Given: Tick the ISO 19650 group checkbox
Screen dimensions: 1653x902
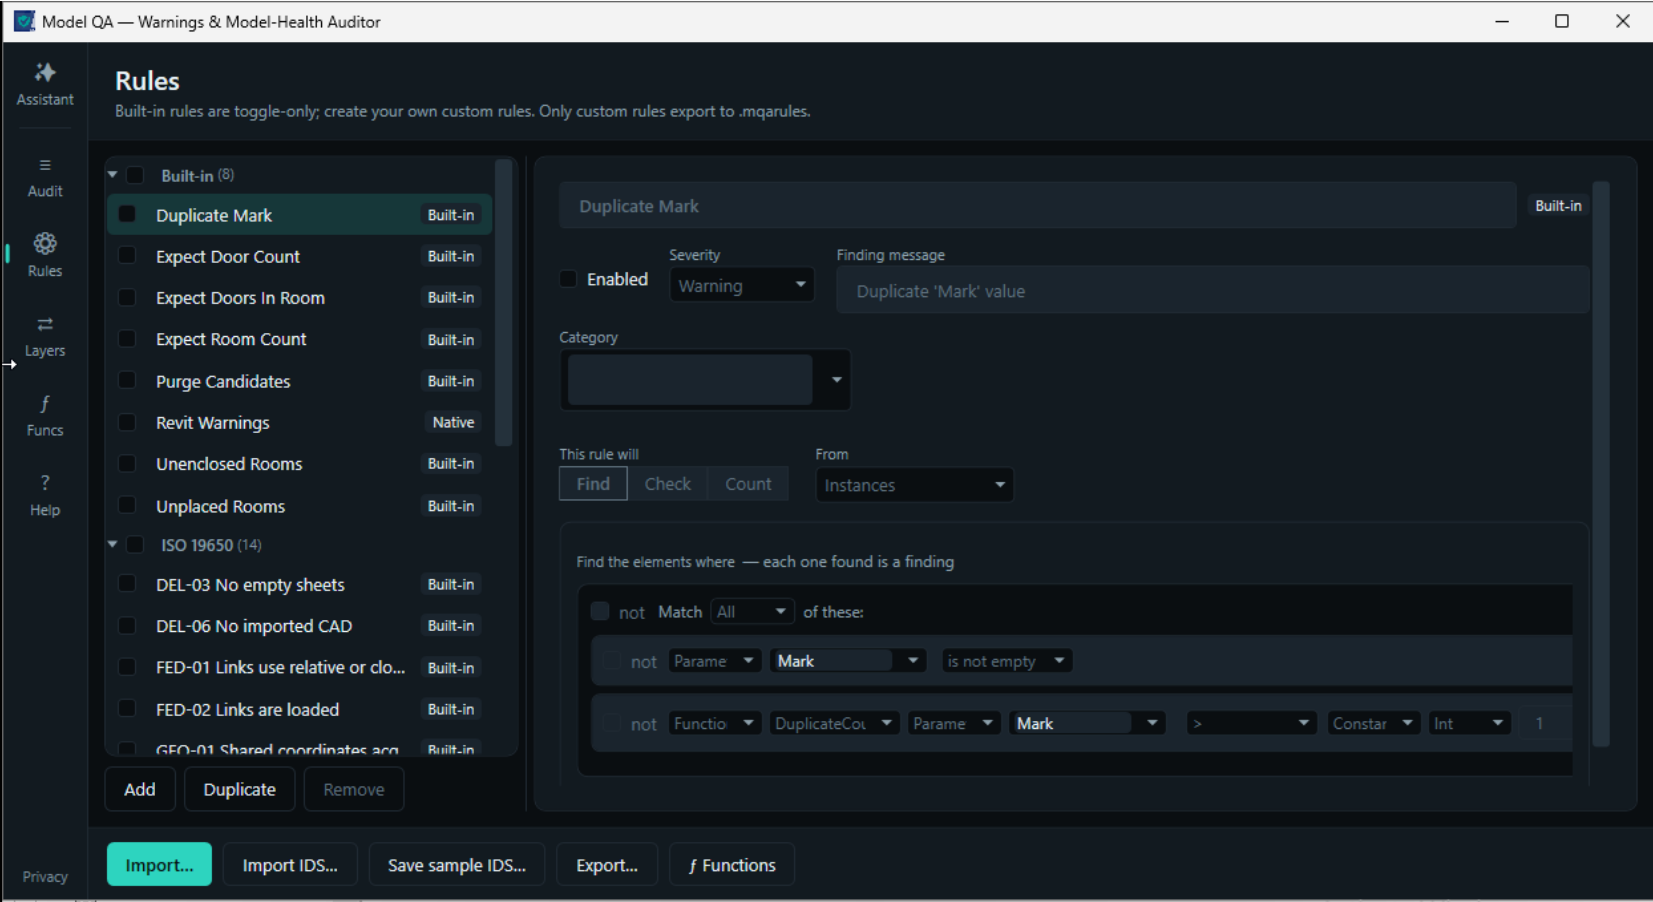Looking at the screenshot, I should (x=135, y=545).
